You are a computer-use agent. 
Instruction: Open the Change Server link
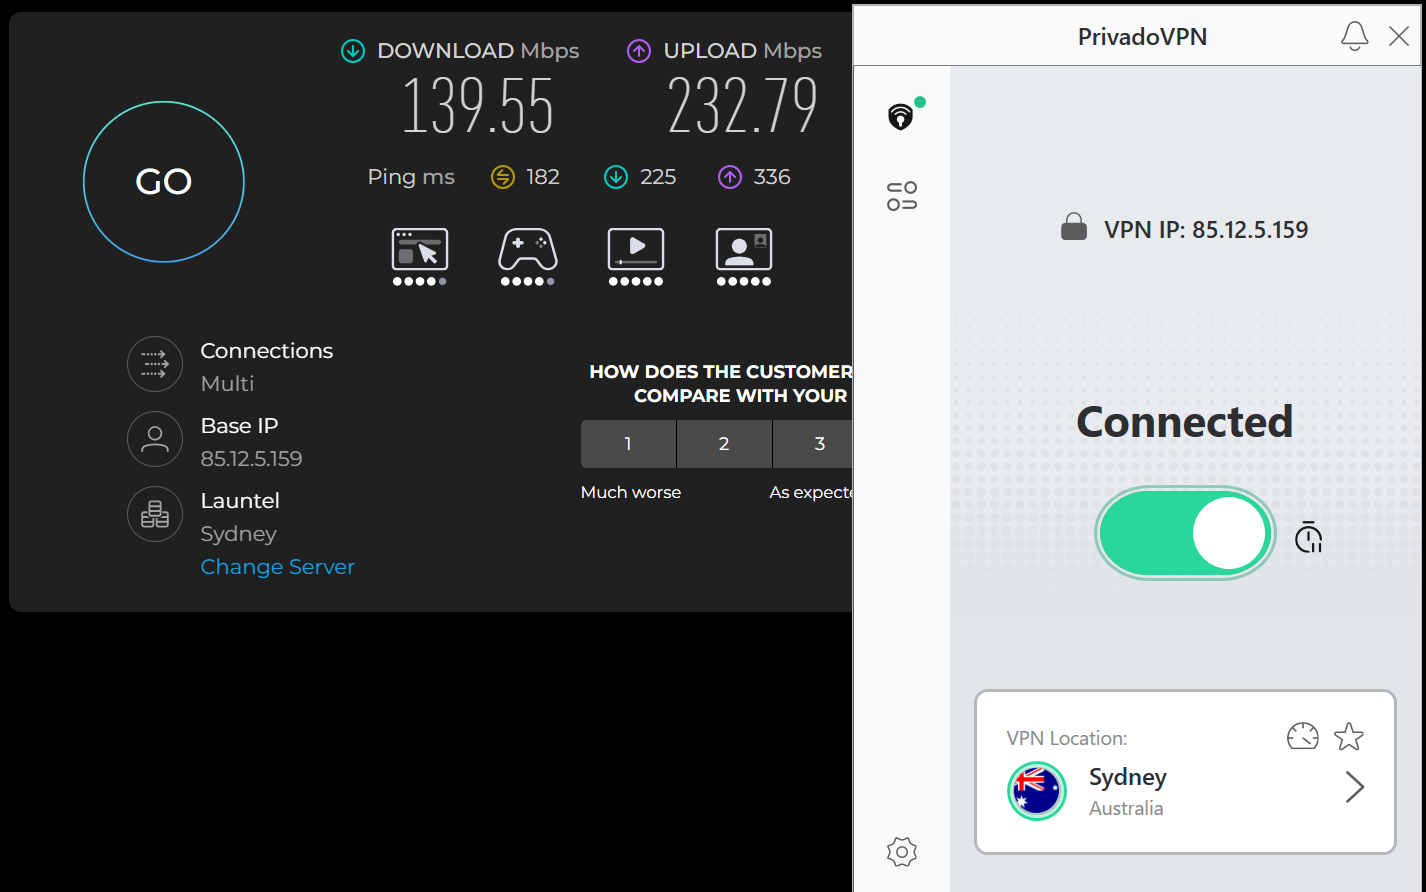pos(278,567)
